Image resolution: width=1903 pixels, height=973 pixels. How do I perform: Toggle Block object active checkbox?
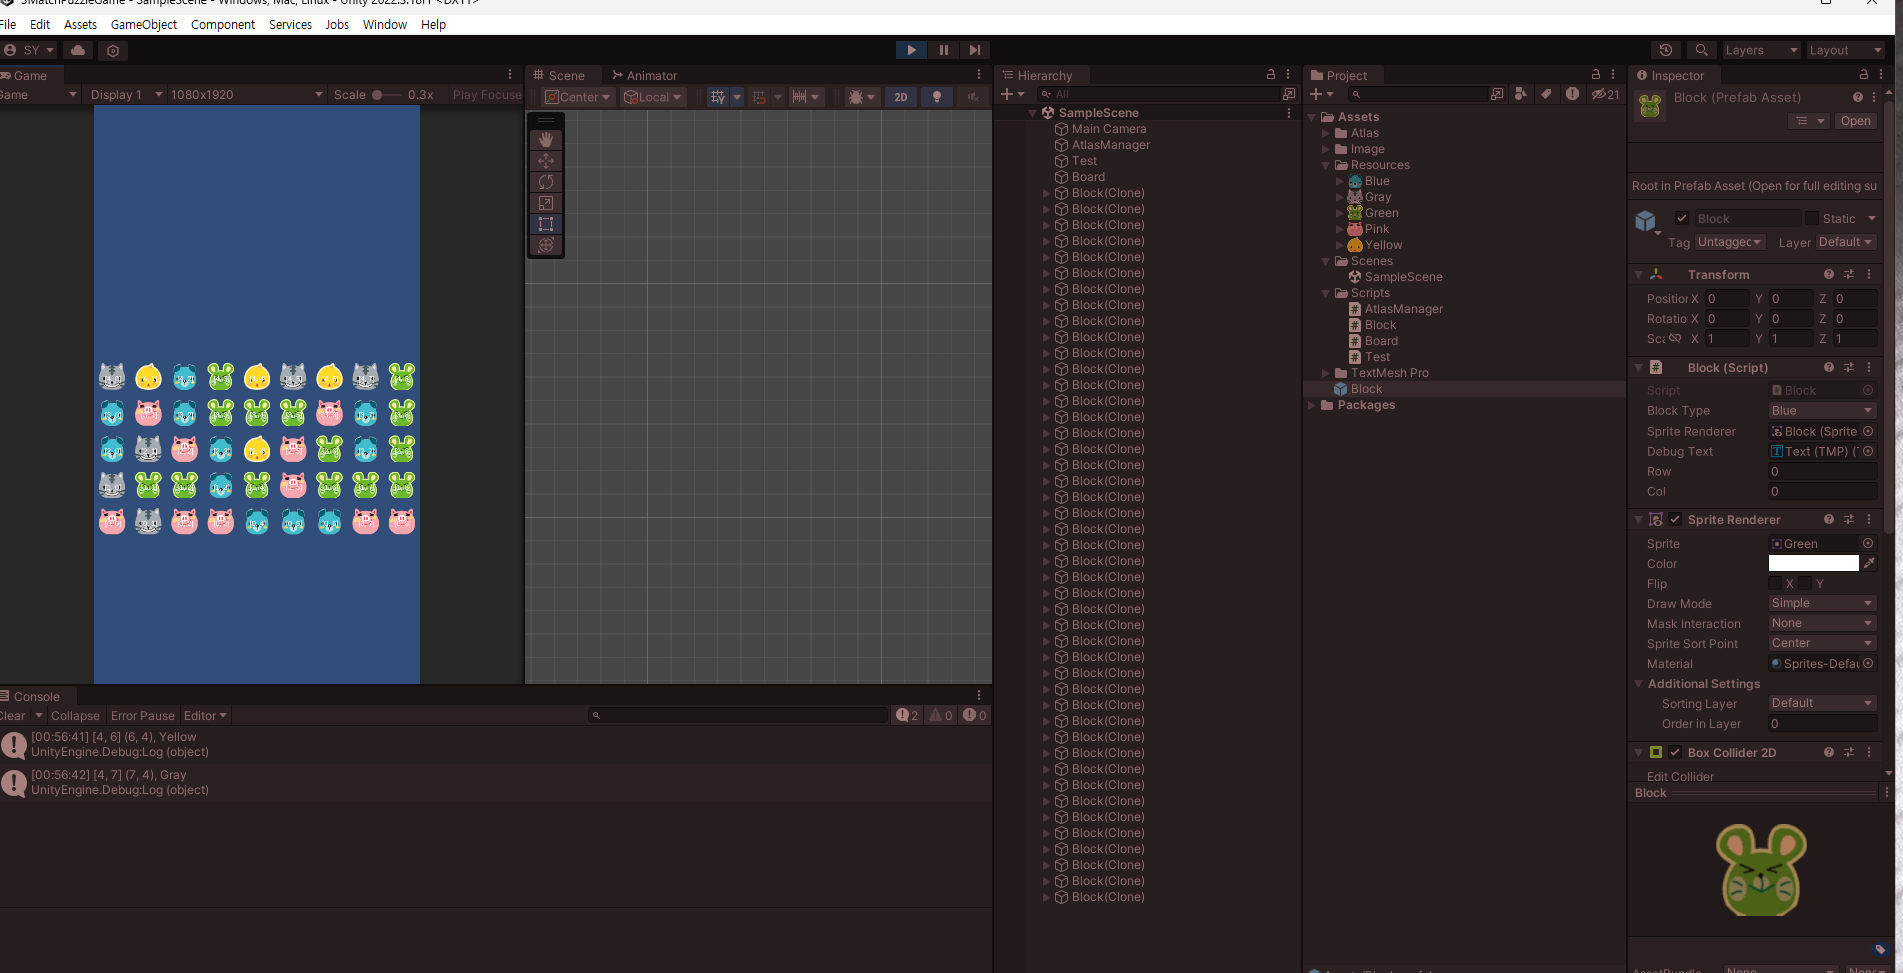(1682, 218)
